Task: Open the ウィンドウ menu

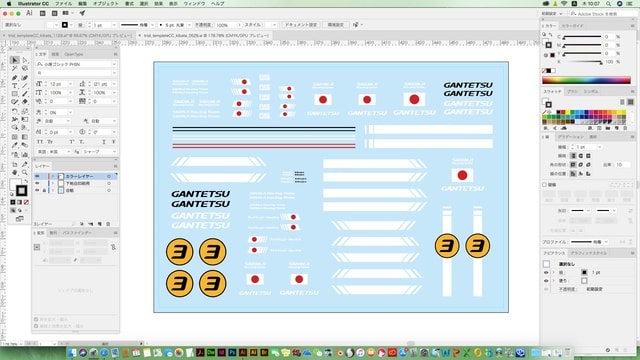Action: pyautogui.click(x=194, y=4)
